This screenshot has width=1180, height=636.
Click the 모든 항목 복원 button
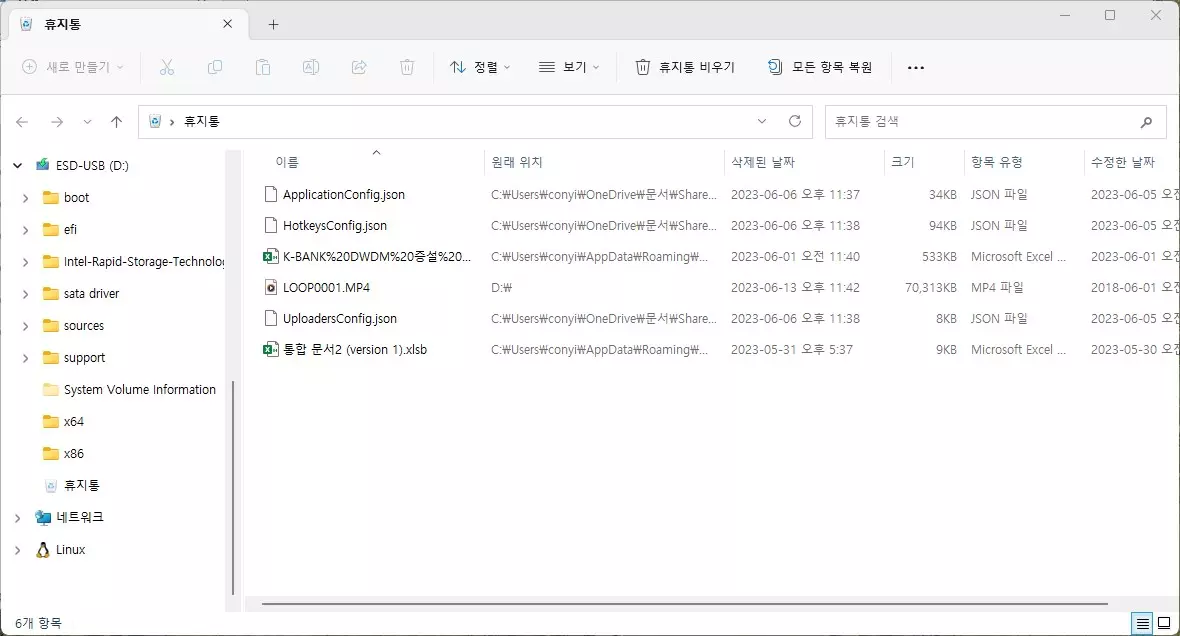click(822, 67)
